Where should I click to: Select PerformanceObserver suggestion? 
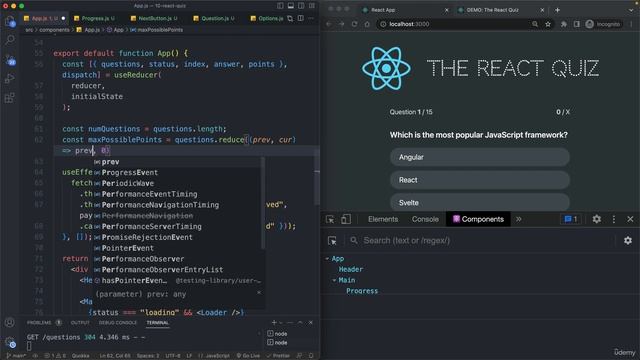pos(178,259)
